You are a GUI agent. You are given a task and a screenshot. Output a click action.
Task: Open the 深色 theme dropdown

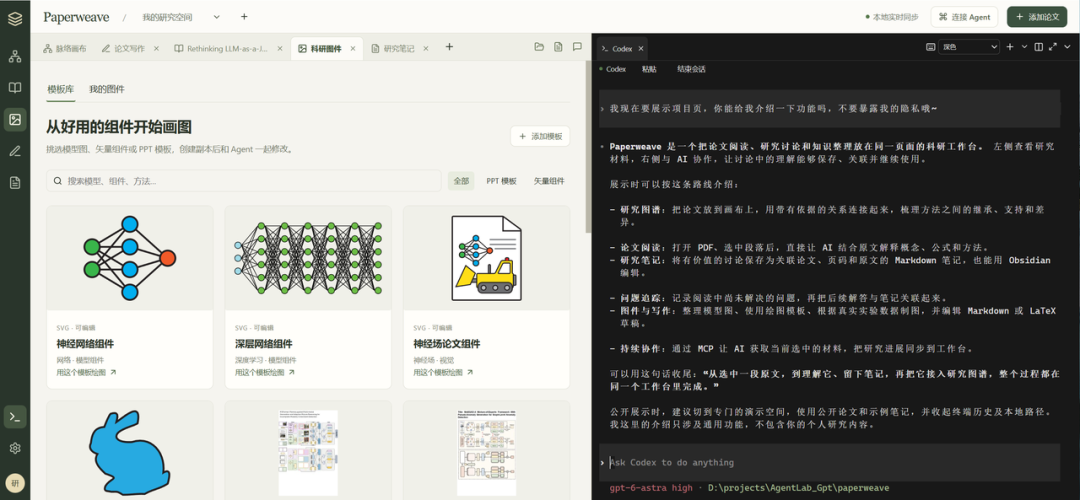pos(970,47)
